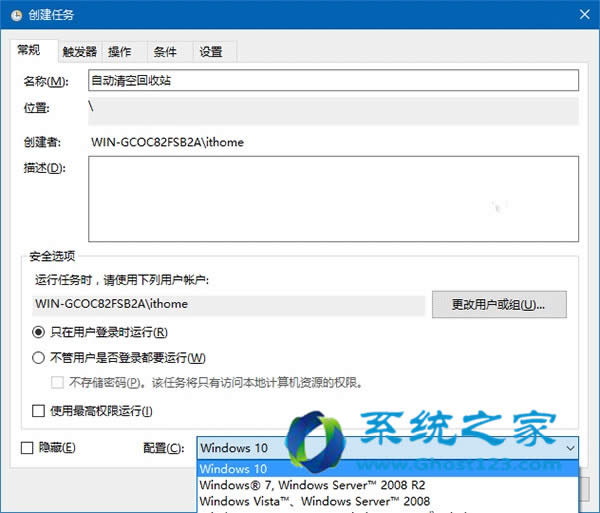Click the 更改用户或组 button
This screenshot has height=513, width=600.
499,305
